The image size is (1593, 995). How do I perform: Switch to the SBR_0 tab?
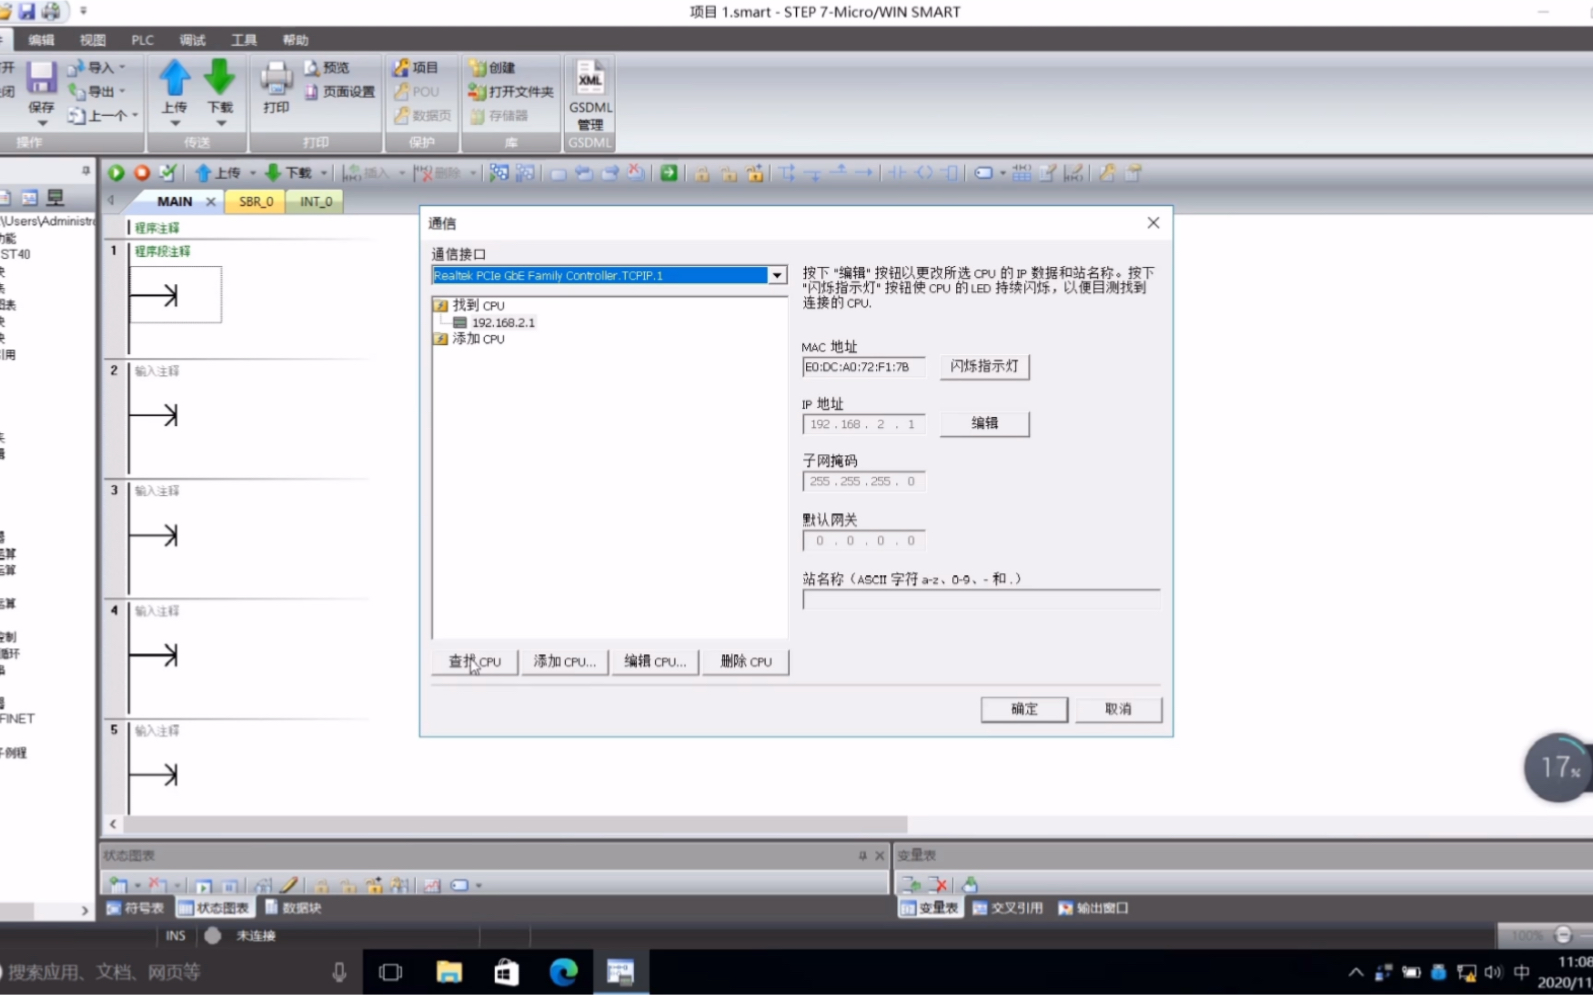(256, 202)
